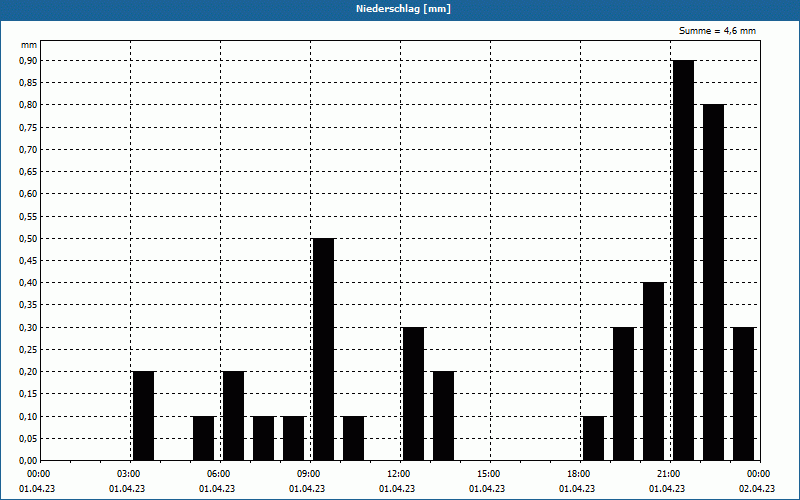The width and height of the screenshot is (800, 500).
Task: Click the bar reaching 0,40 mm
Action: pos(654,371)
